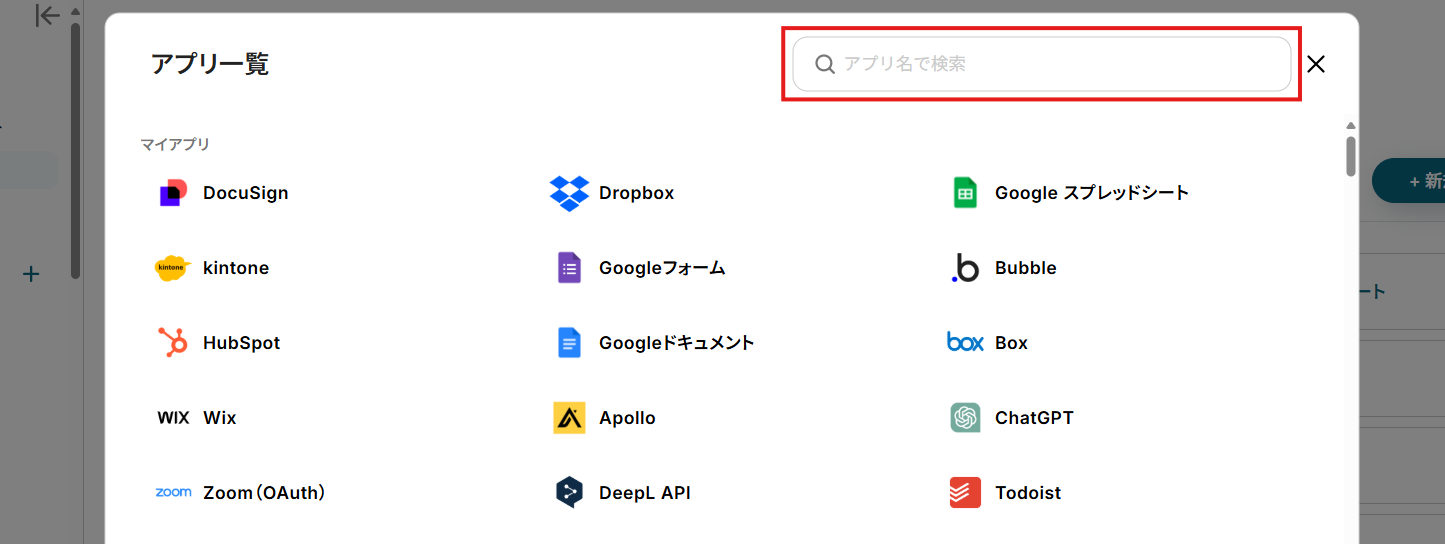Select the Wix app name
This screenshot has width=1445, height=544.
[x=220, y=418]
